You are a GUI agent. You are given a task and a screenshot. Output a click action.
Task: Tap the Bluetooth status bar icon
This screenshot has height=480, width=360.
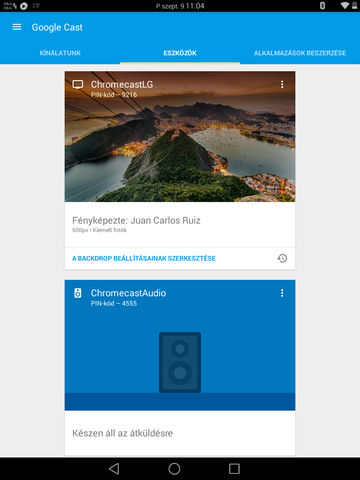(x=322, y=5)
